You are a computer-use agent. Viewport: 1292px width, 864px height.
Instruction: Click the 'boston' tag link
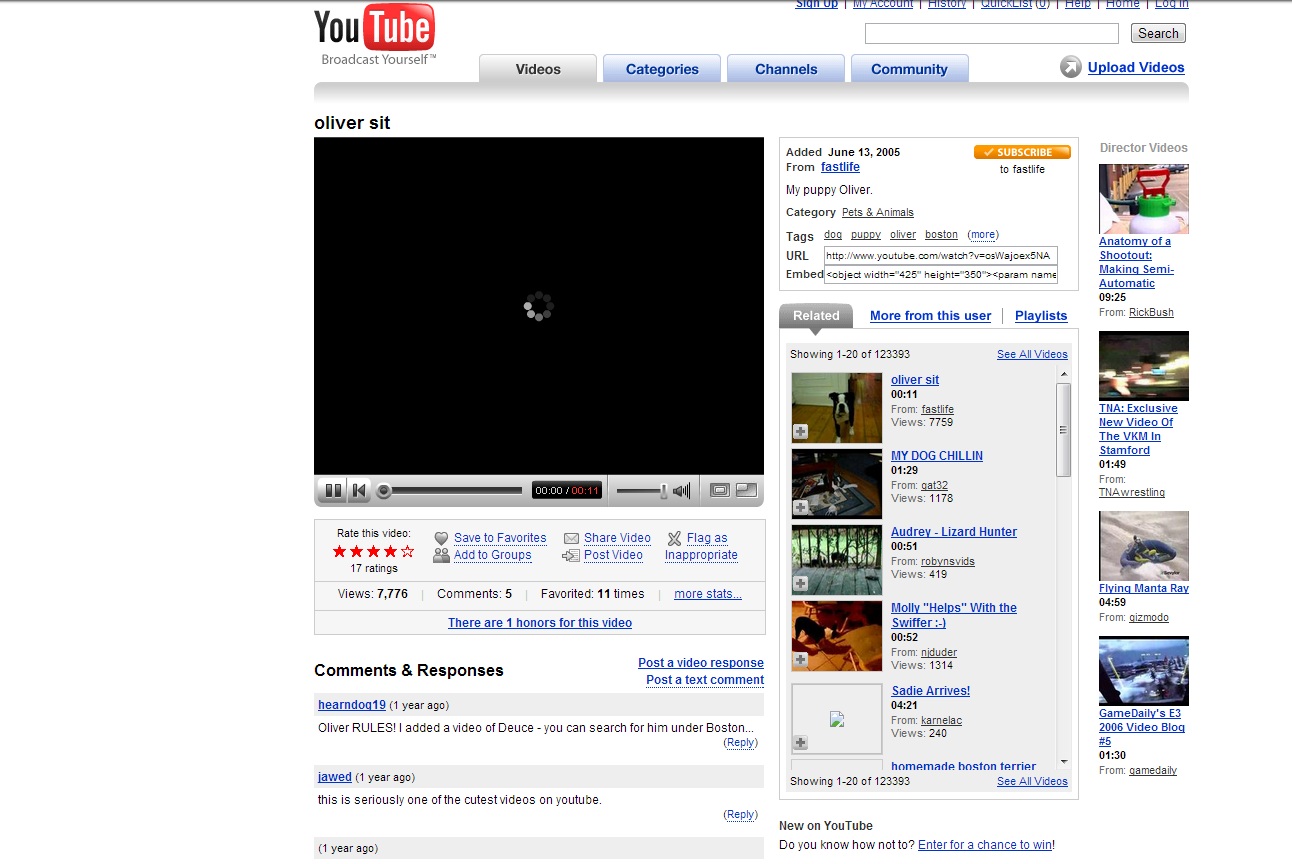pos(941,235)
